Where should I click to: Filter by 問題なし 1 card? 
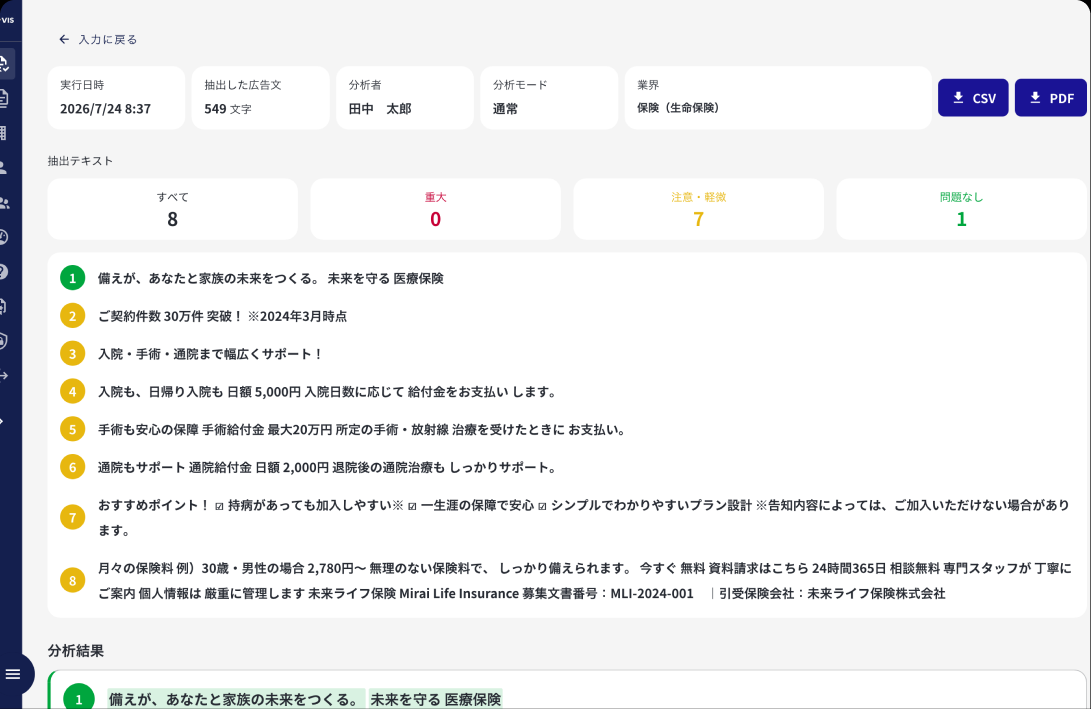pos(962,209)
